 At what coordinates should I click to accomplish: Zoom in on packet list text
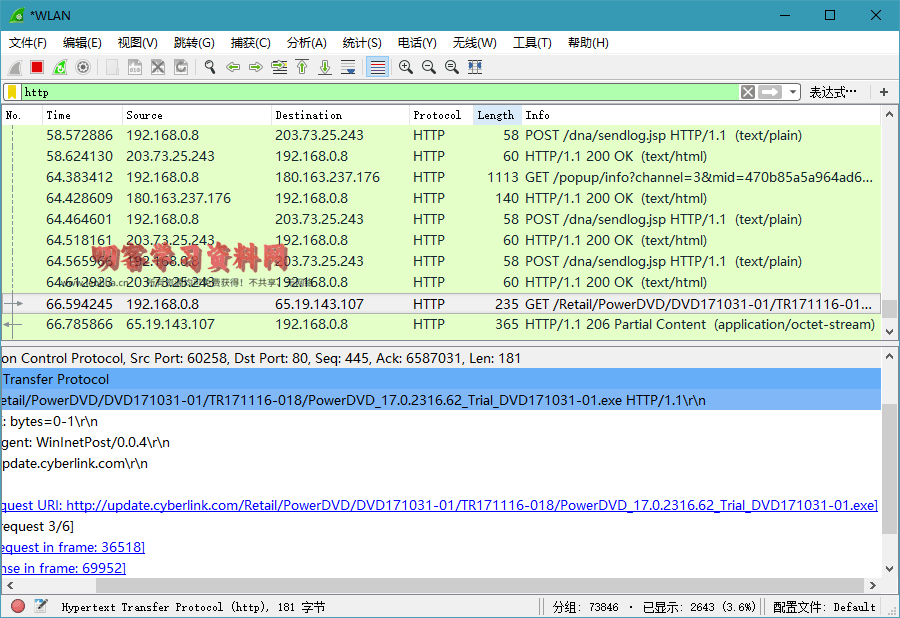click(405, 67)
